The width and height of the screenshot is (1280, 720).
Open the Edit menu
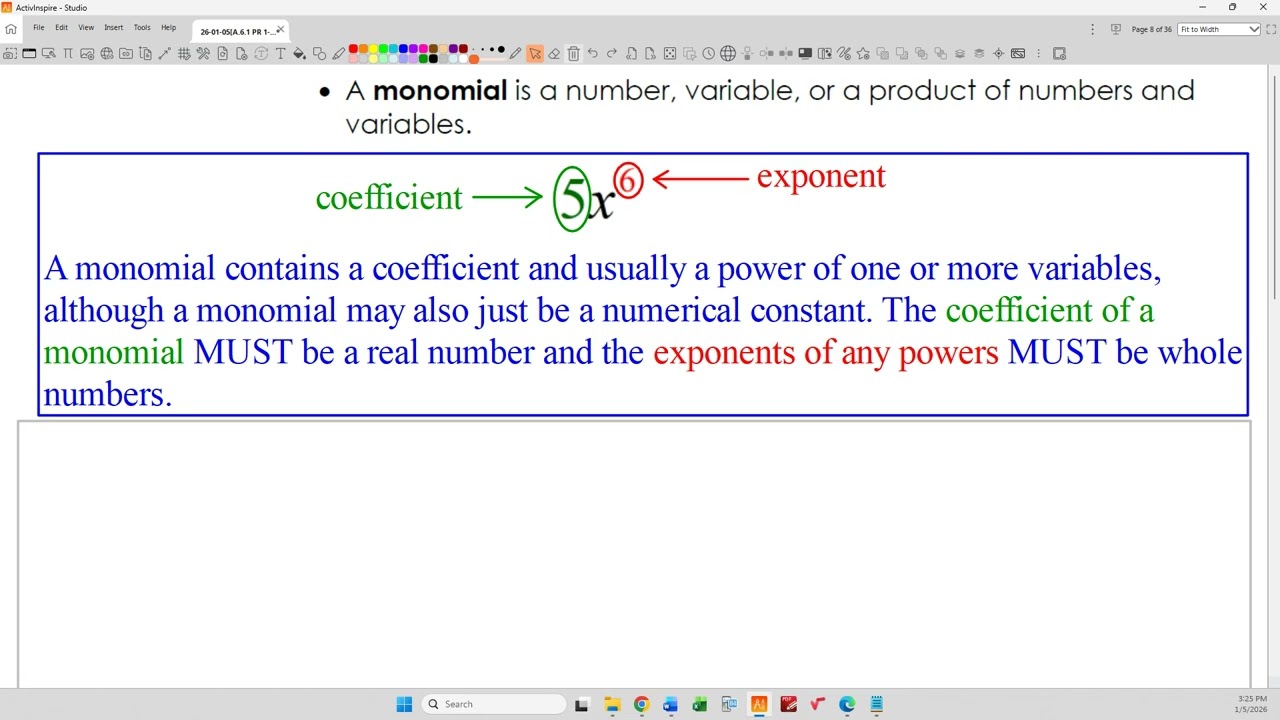(61, 28)
